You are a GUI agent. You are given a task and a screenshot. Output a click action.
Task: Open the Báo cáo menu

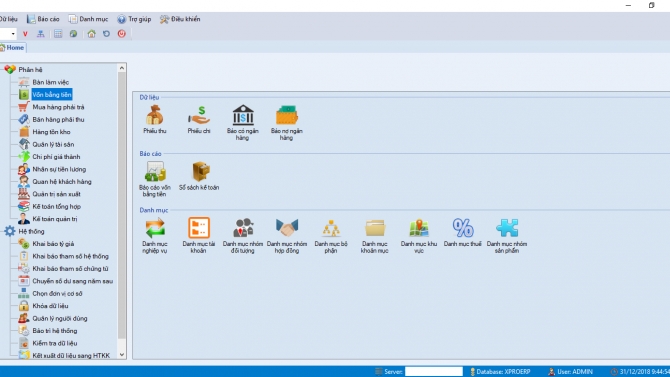coord(43,19)
